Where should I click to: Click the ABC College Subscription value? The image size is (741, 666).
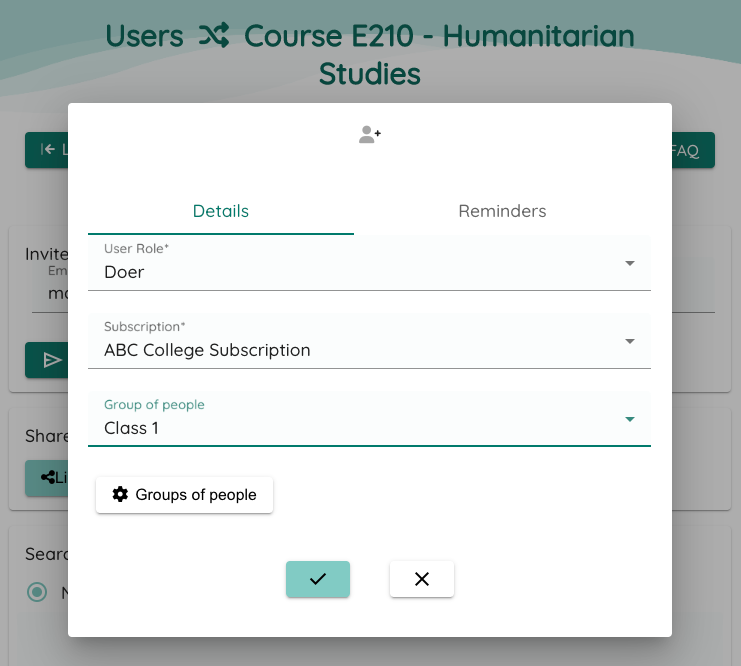[x=207, y=350]
